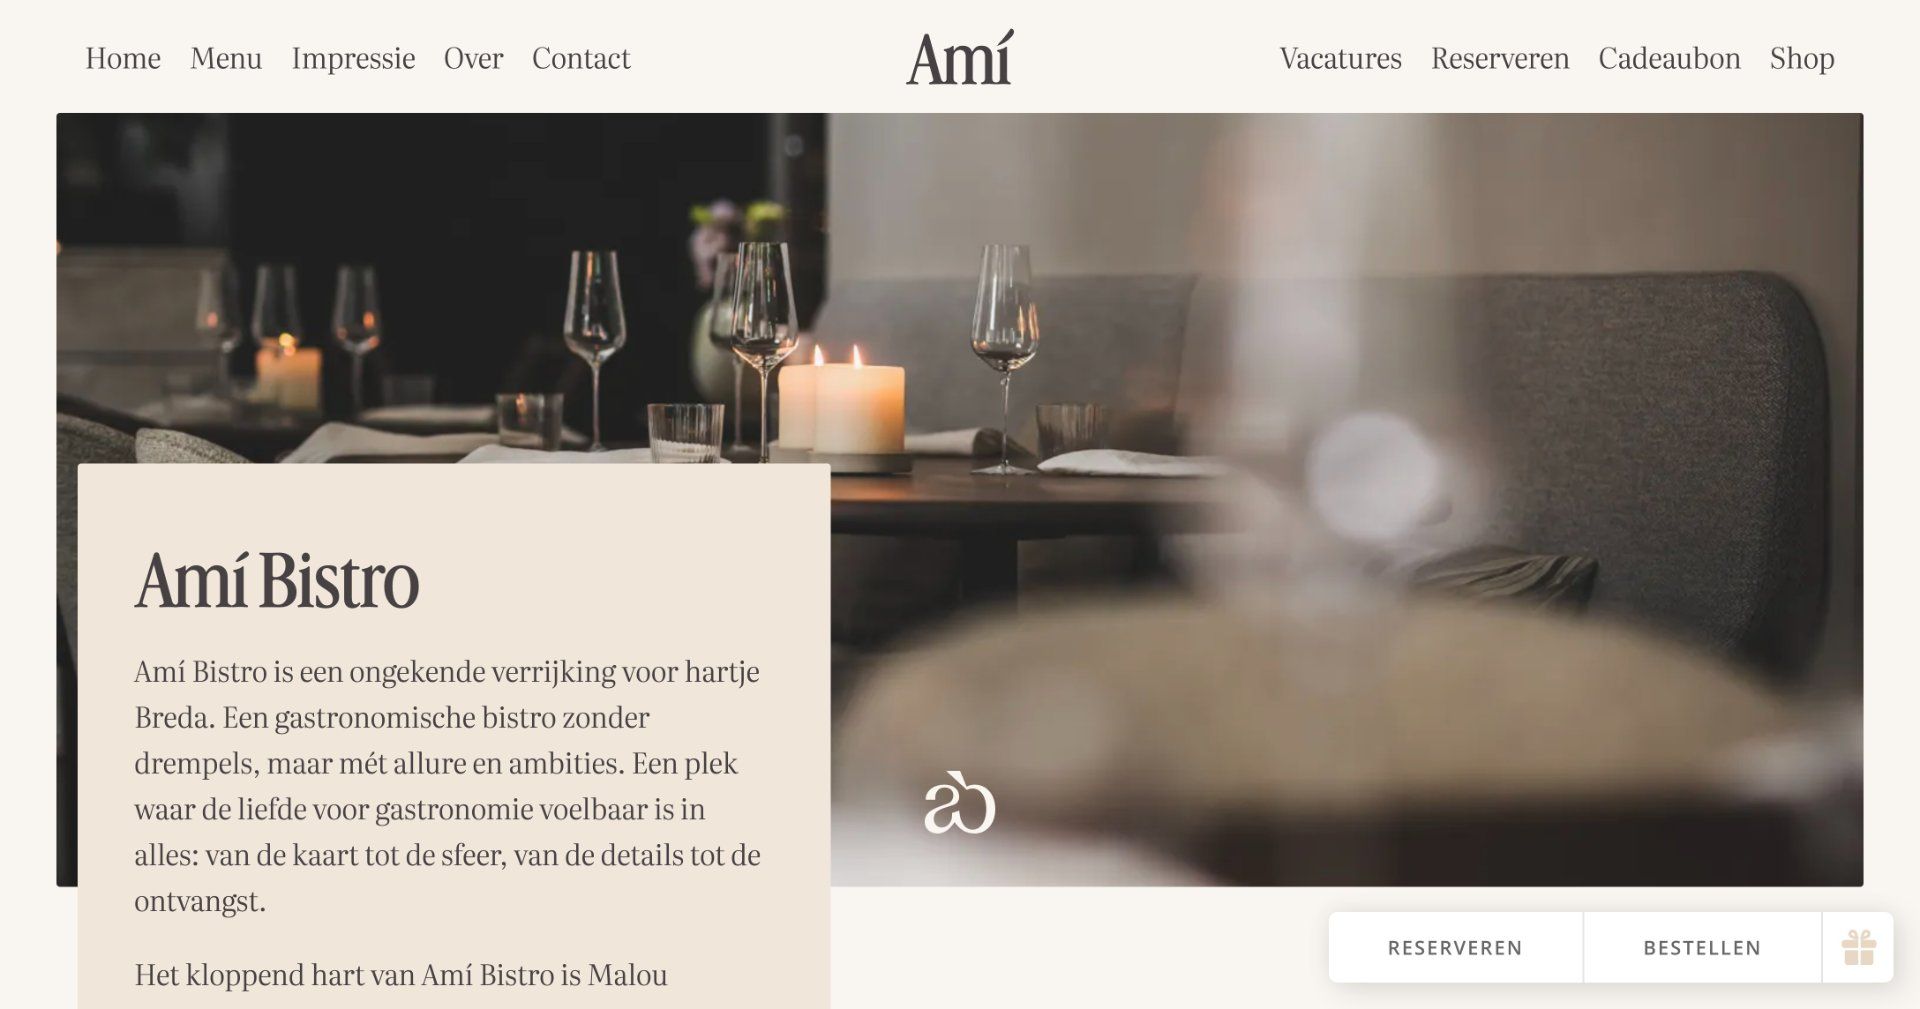Click the floating RESERVEREN button
The image size is (1920, 1009).
1455,947
